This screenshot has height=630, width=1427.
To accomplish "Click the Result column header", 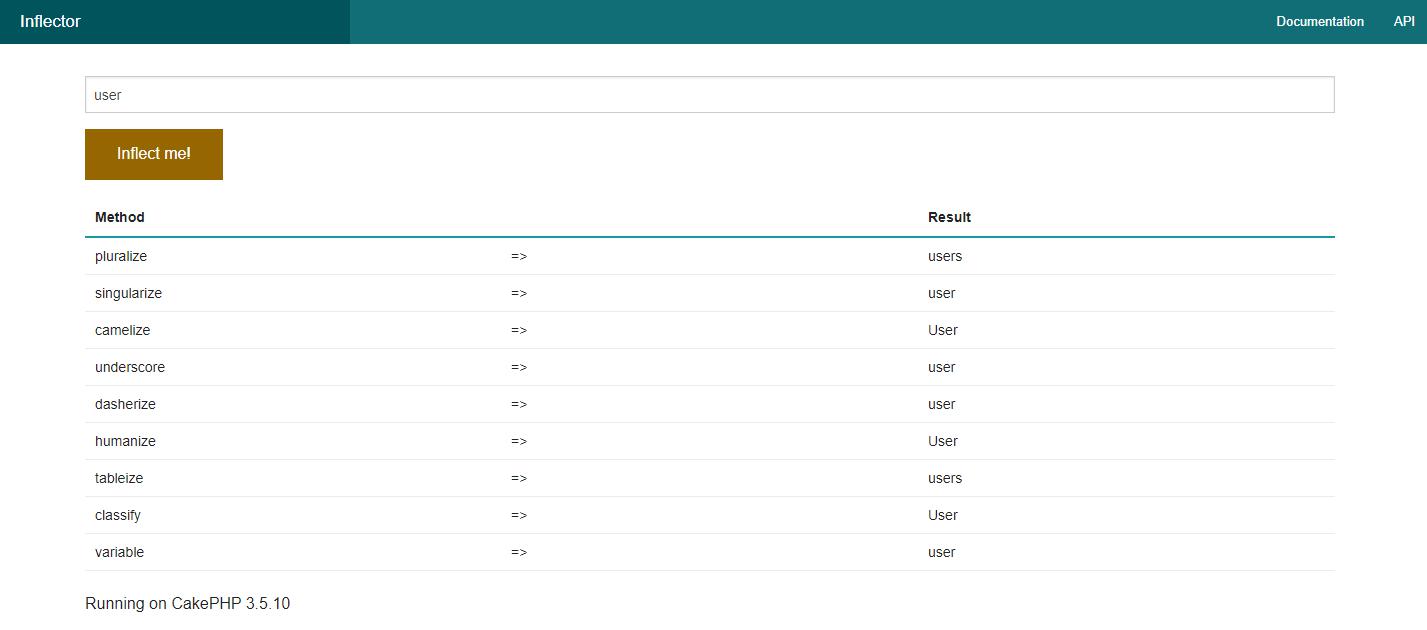I will point(949,217).
